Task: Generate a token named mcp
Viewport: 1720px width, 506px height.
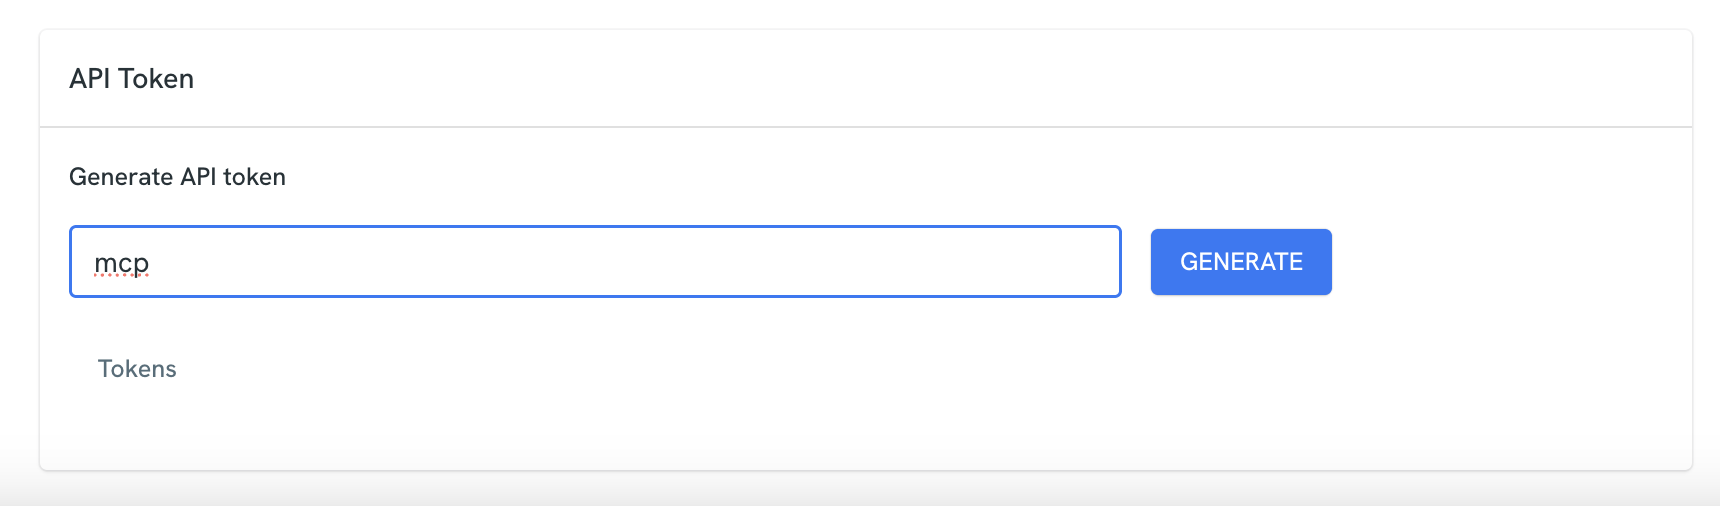Action: pos(1241,262)
